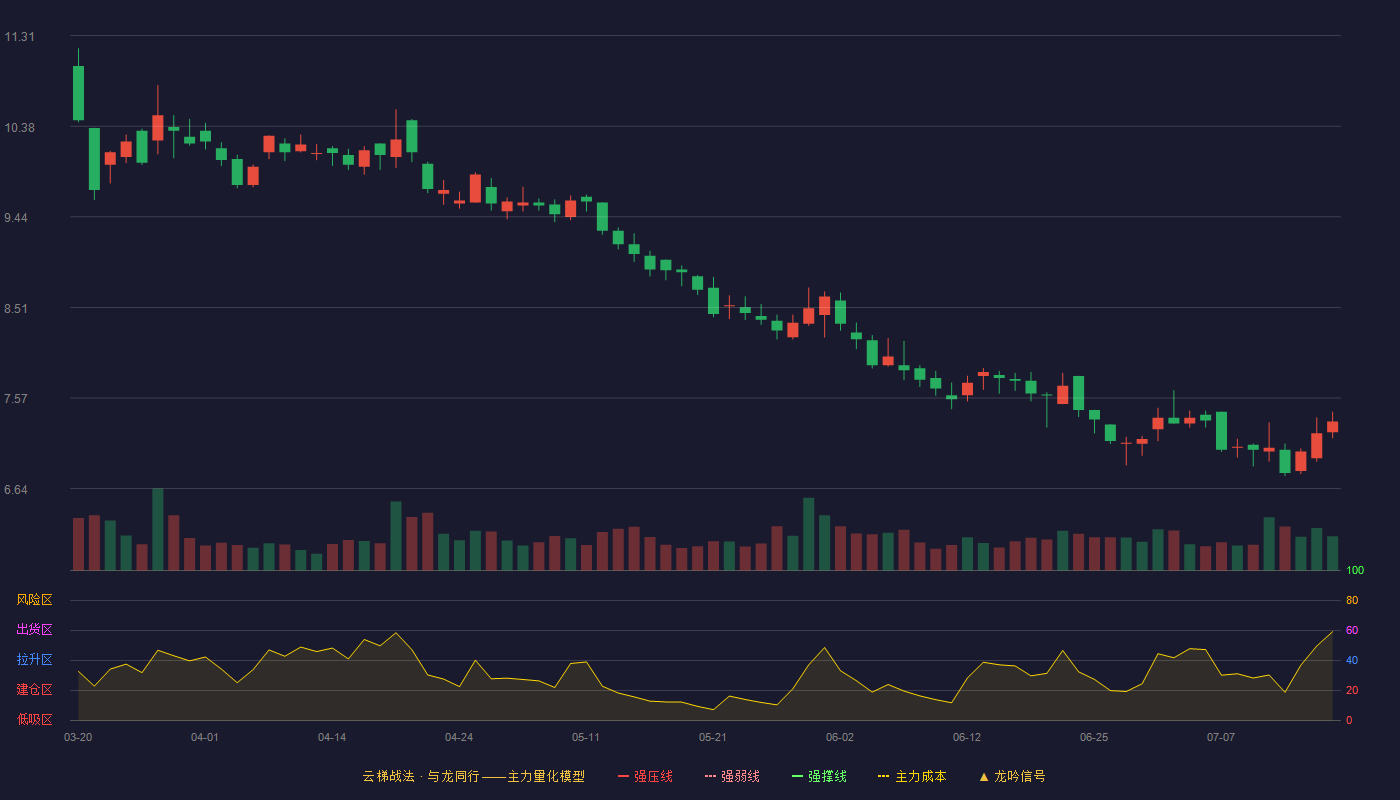Click the 11.31 price axis label
The width and height of the screenshot is (1400, 800).
(19, 37)
